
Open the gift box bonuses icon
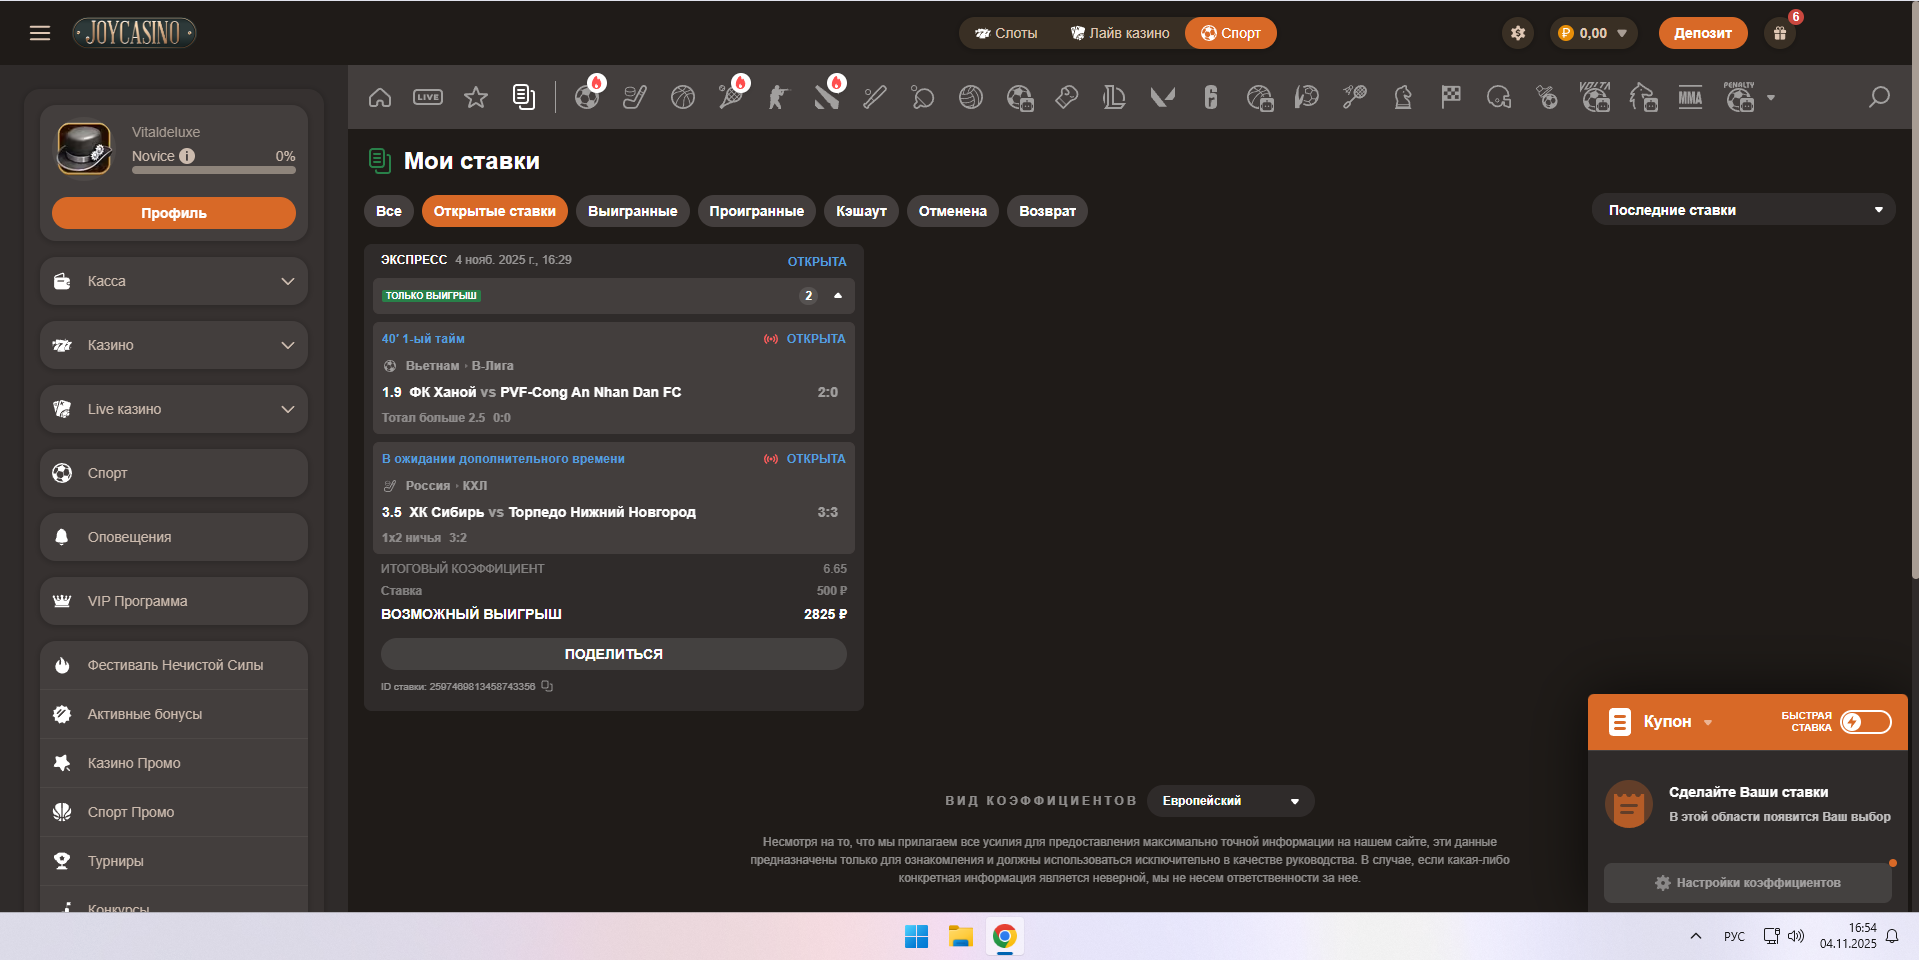coord(1780,33)
